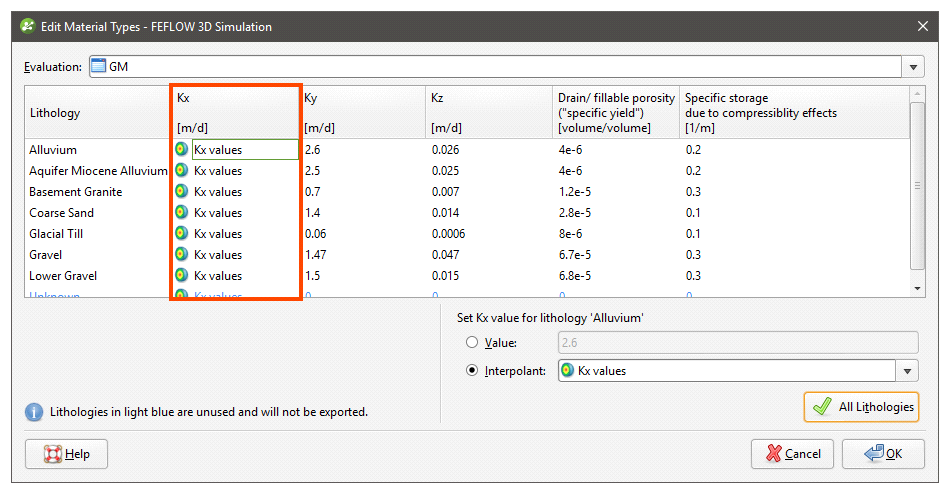Expand the Interpolant Kx values dropdown
Viewport: 939px width, 483px height.
[x=907, y=371]
